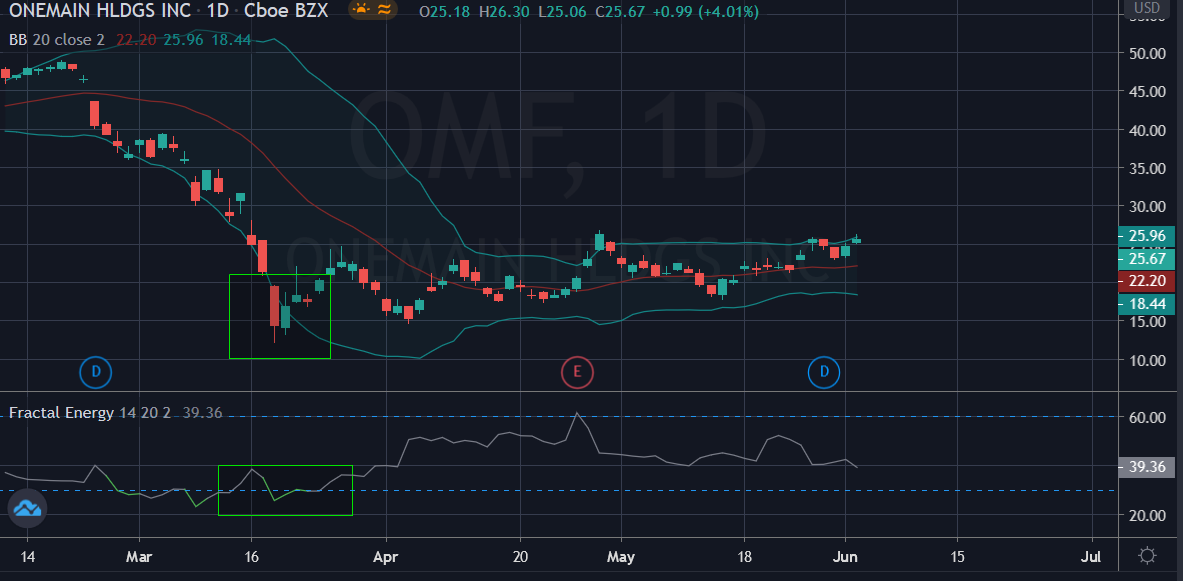
Task: Click the 60.00 level on indicator axis
Action: coord(1148,417)
